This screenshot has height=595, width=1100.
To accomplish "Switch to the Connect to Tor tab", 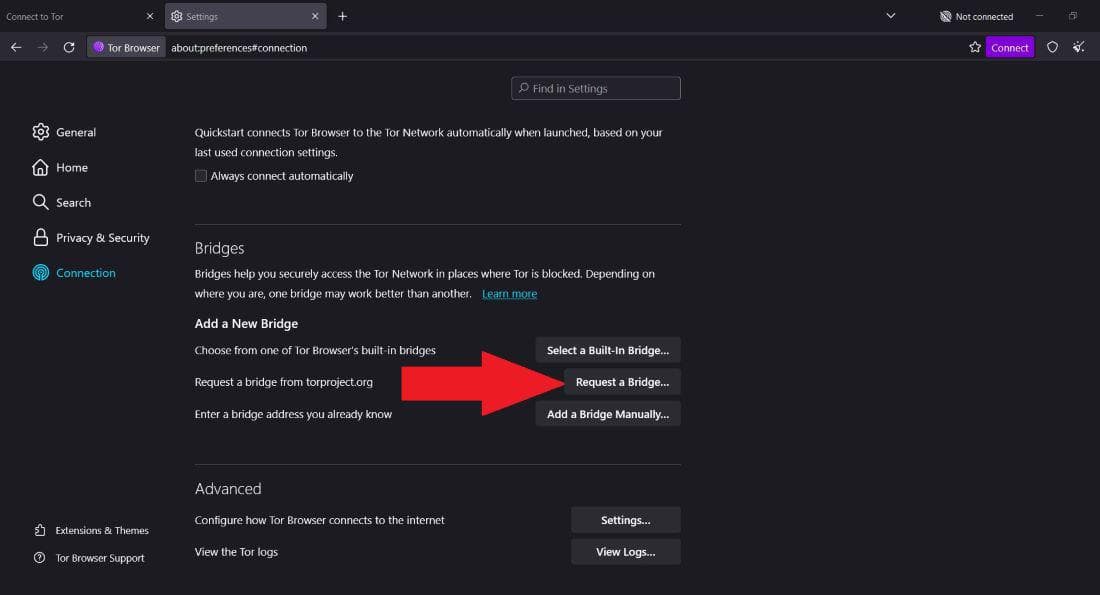I will [79, 16].
